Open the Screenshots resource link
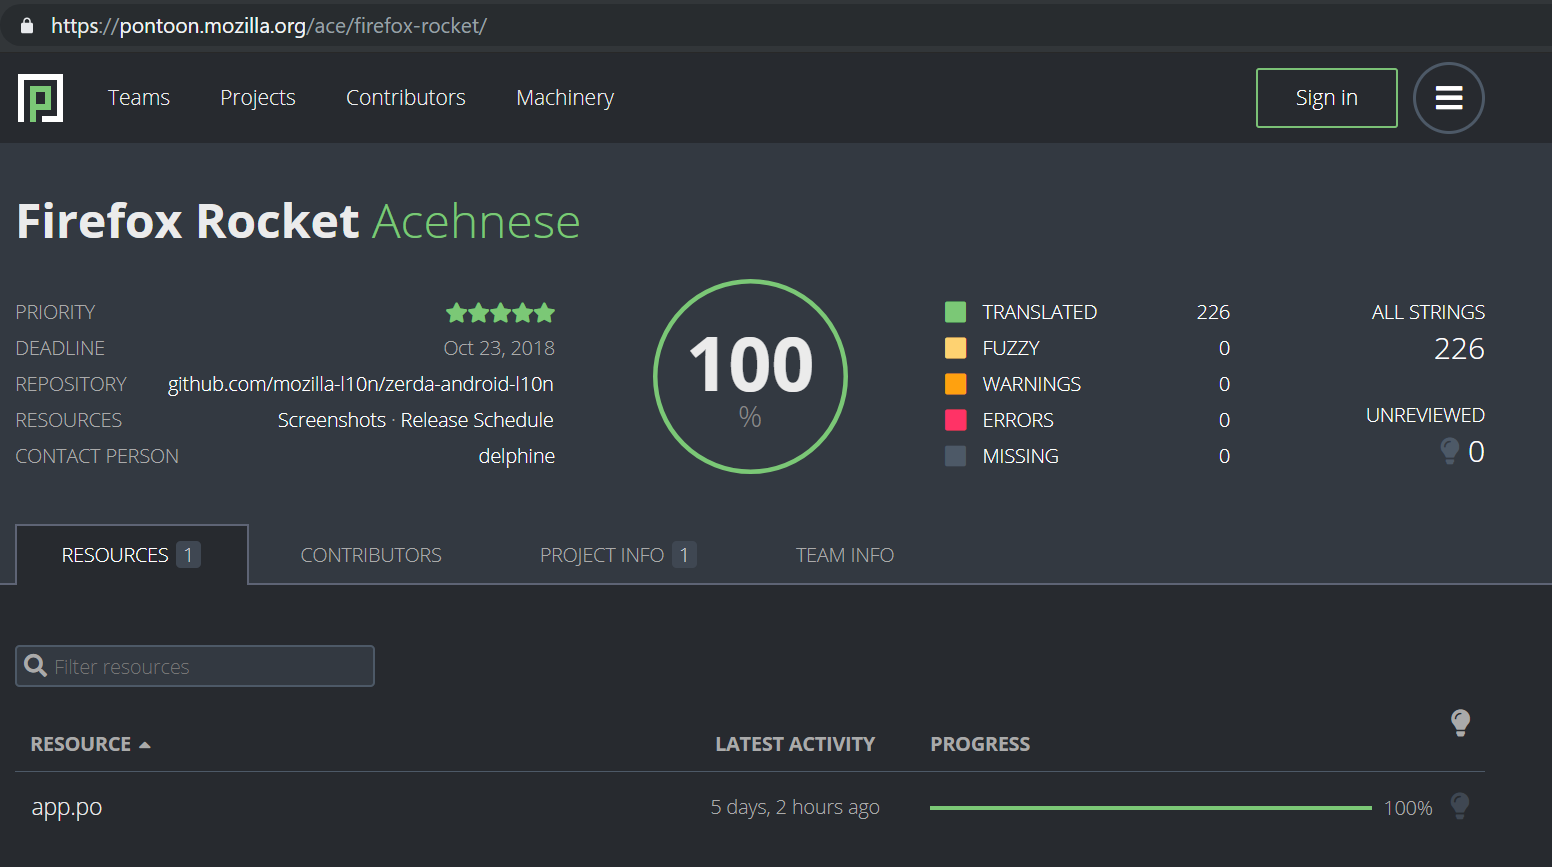Viewport: 1552px width, 867px height. [x=332, y=420]
